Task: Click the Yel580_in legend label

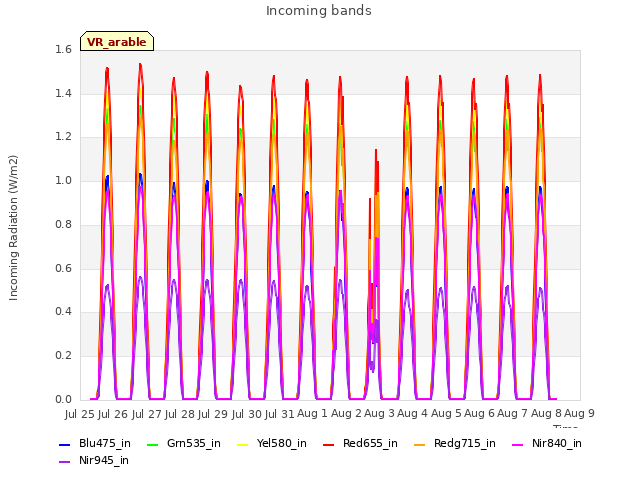Action: click(x=282, y=443)
